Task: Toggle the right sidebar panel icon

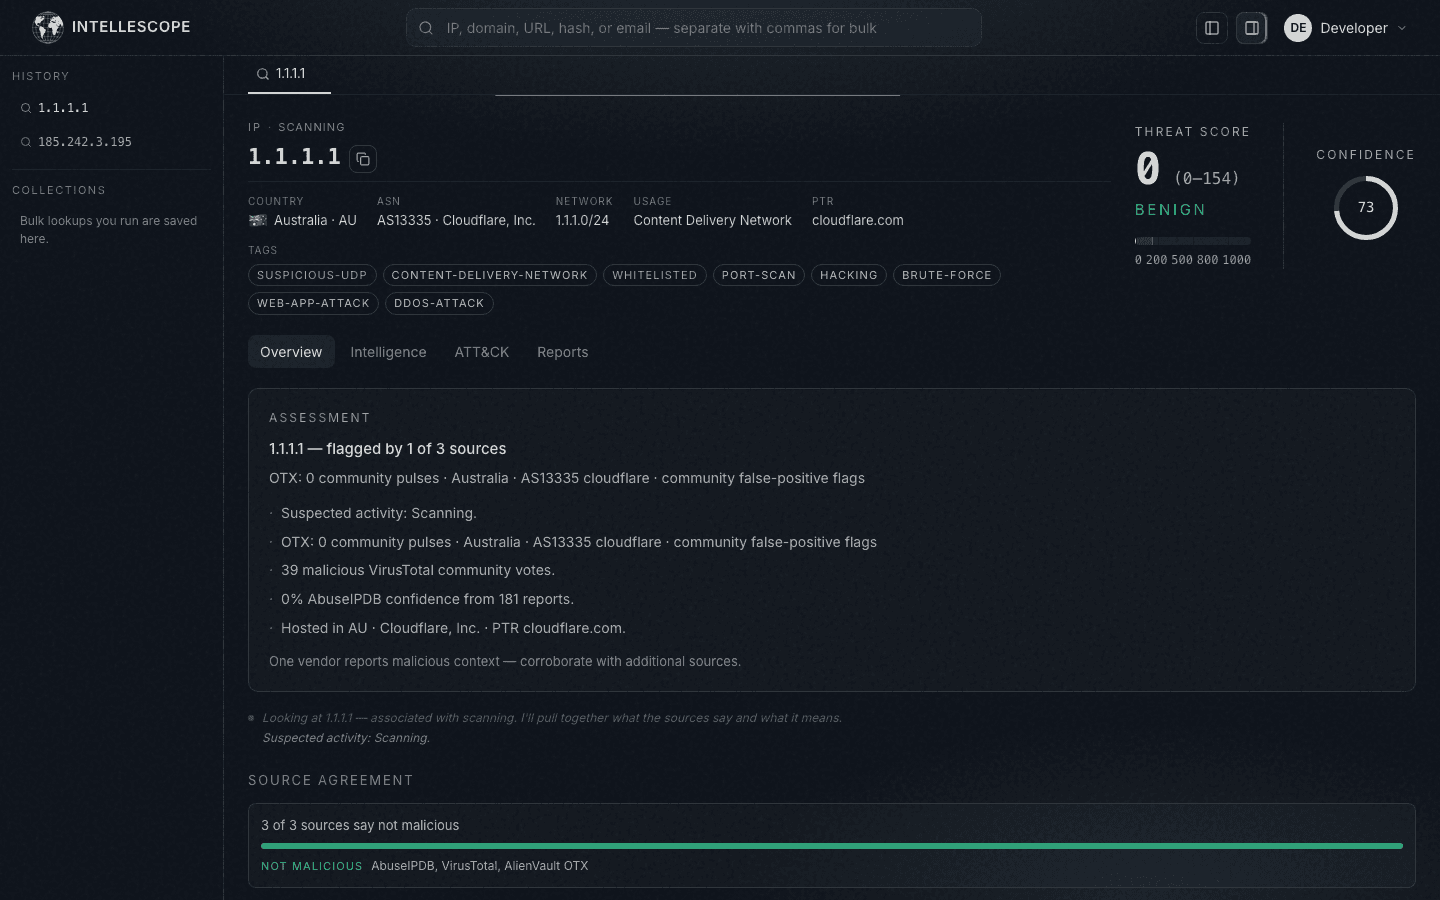Action: (1252, 28)
